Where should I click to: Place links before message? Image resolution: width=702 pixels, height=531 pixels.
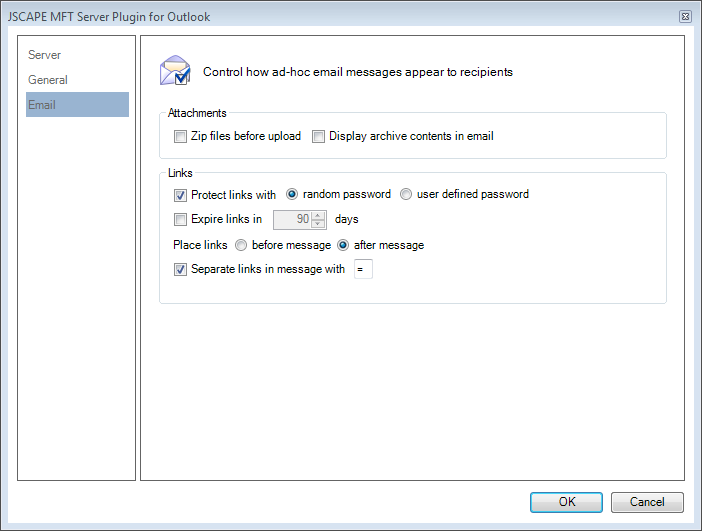click(241, 245)
